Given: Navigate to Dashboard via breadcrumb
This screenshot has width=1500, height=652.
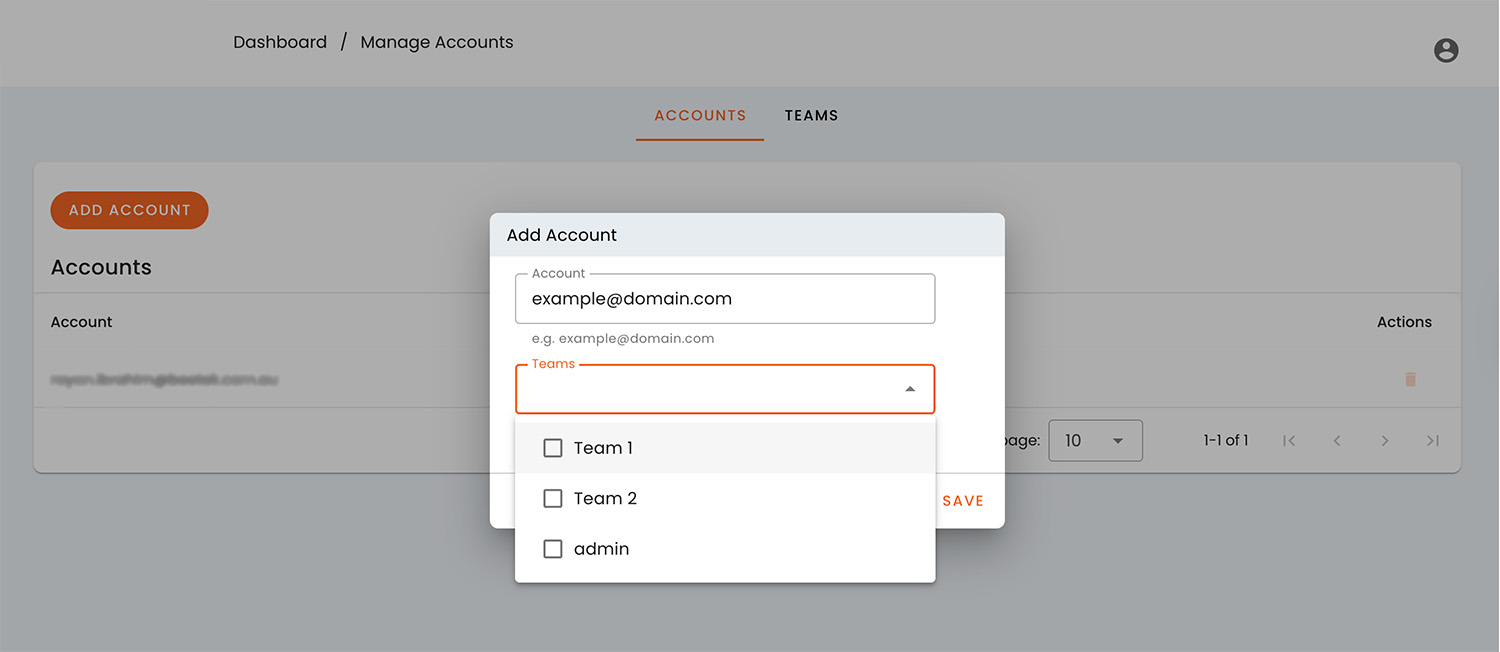Looking at the screenshot, I should coord(279,41).
